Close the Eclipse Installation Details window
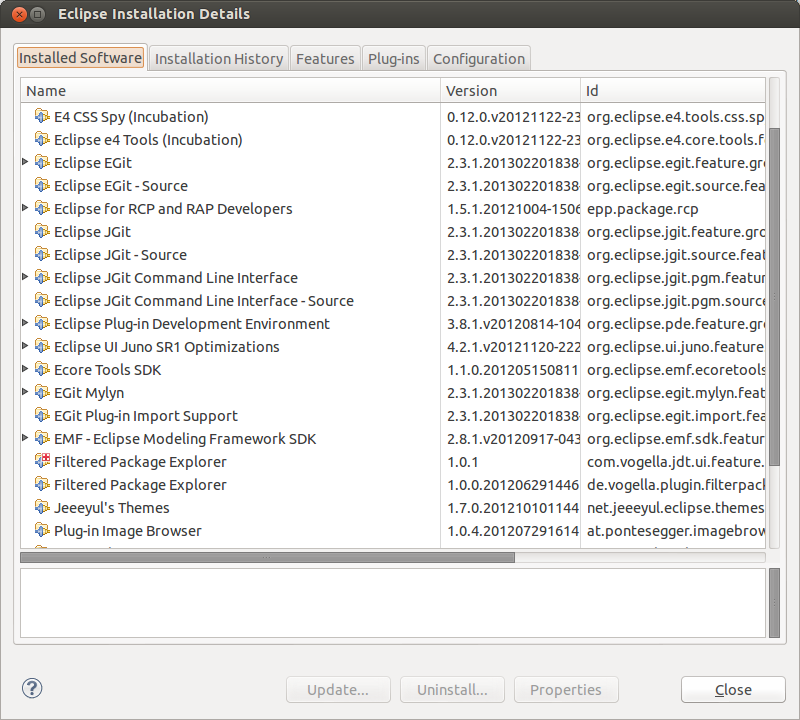Viewport: 800px width, 720px height. point(19,14)
